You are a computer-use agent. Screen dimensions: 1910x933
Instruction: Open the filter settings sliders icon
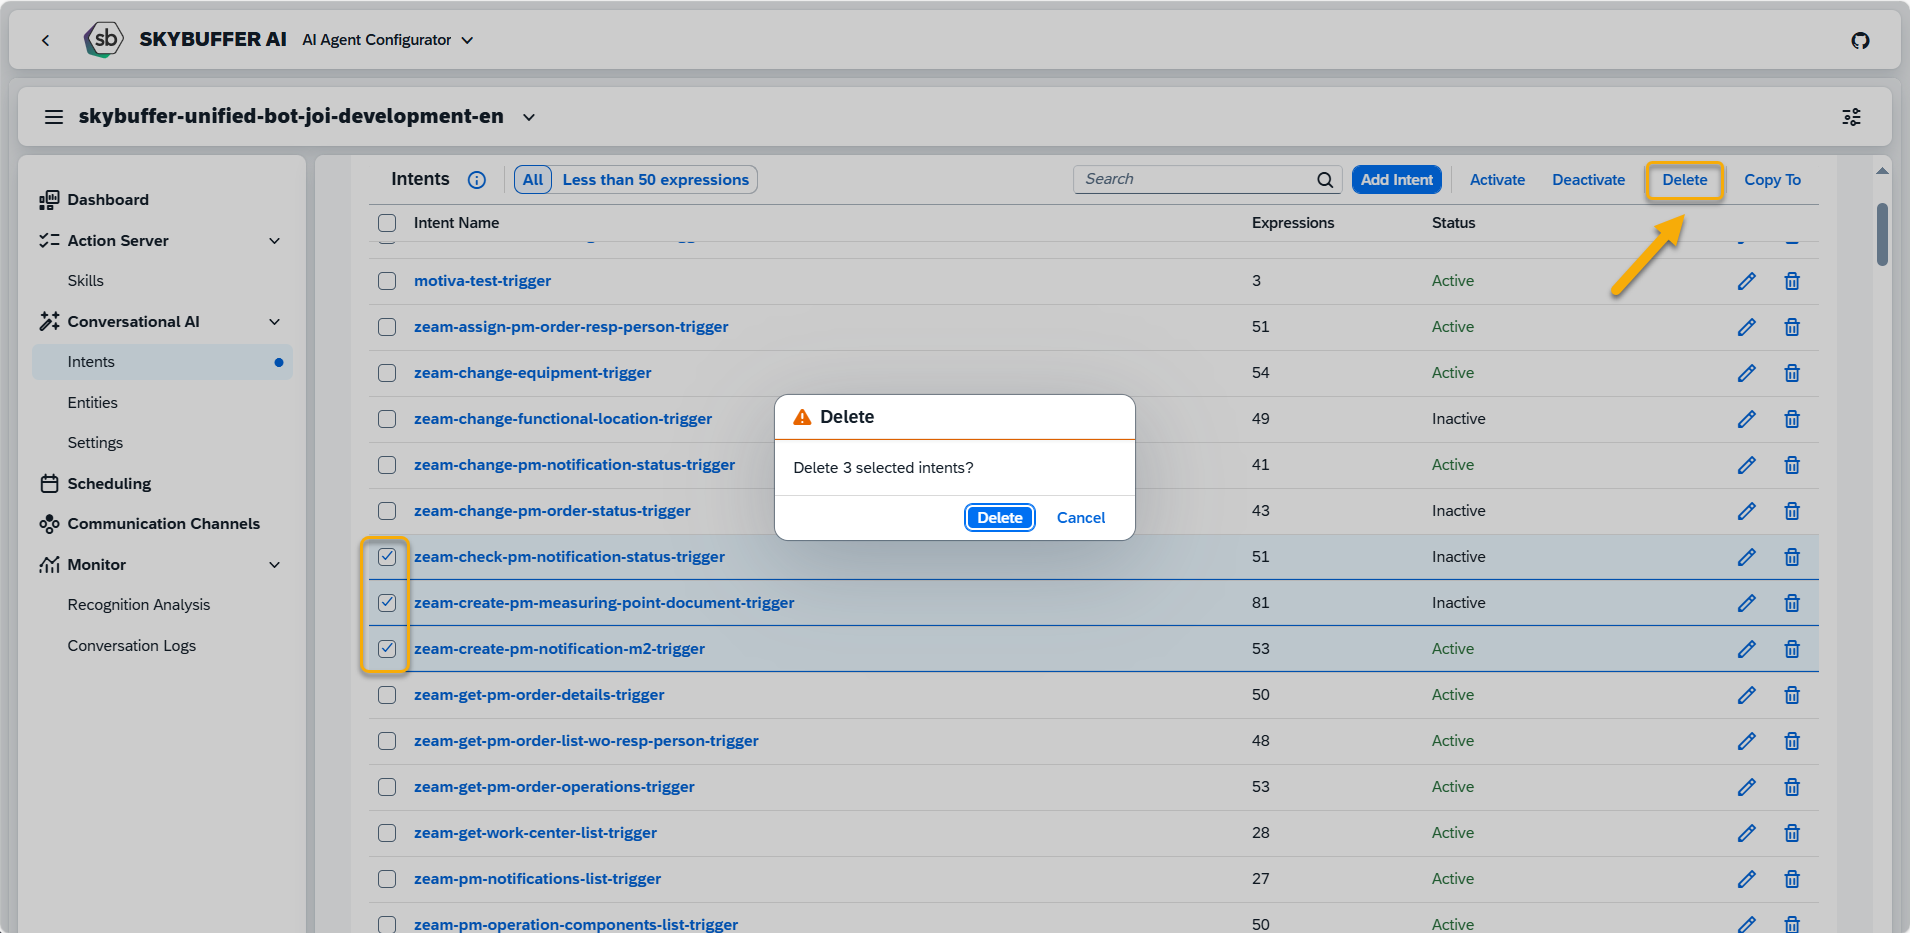1851,117
